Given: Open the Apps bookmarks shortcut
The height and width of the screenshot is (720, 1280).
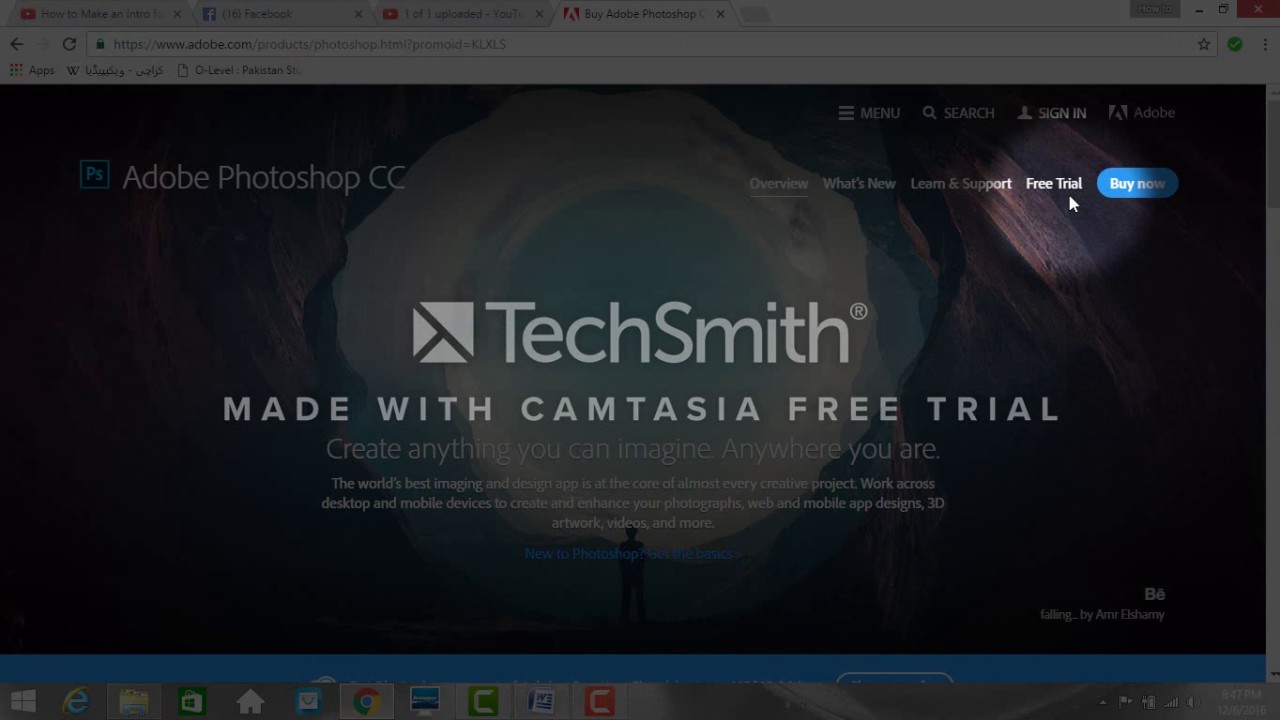Looking at the screenshot, I should coord(32,70).
